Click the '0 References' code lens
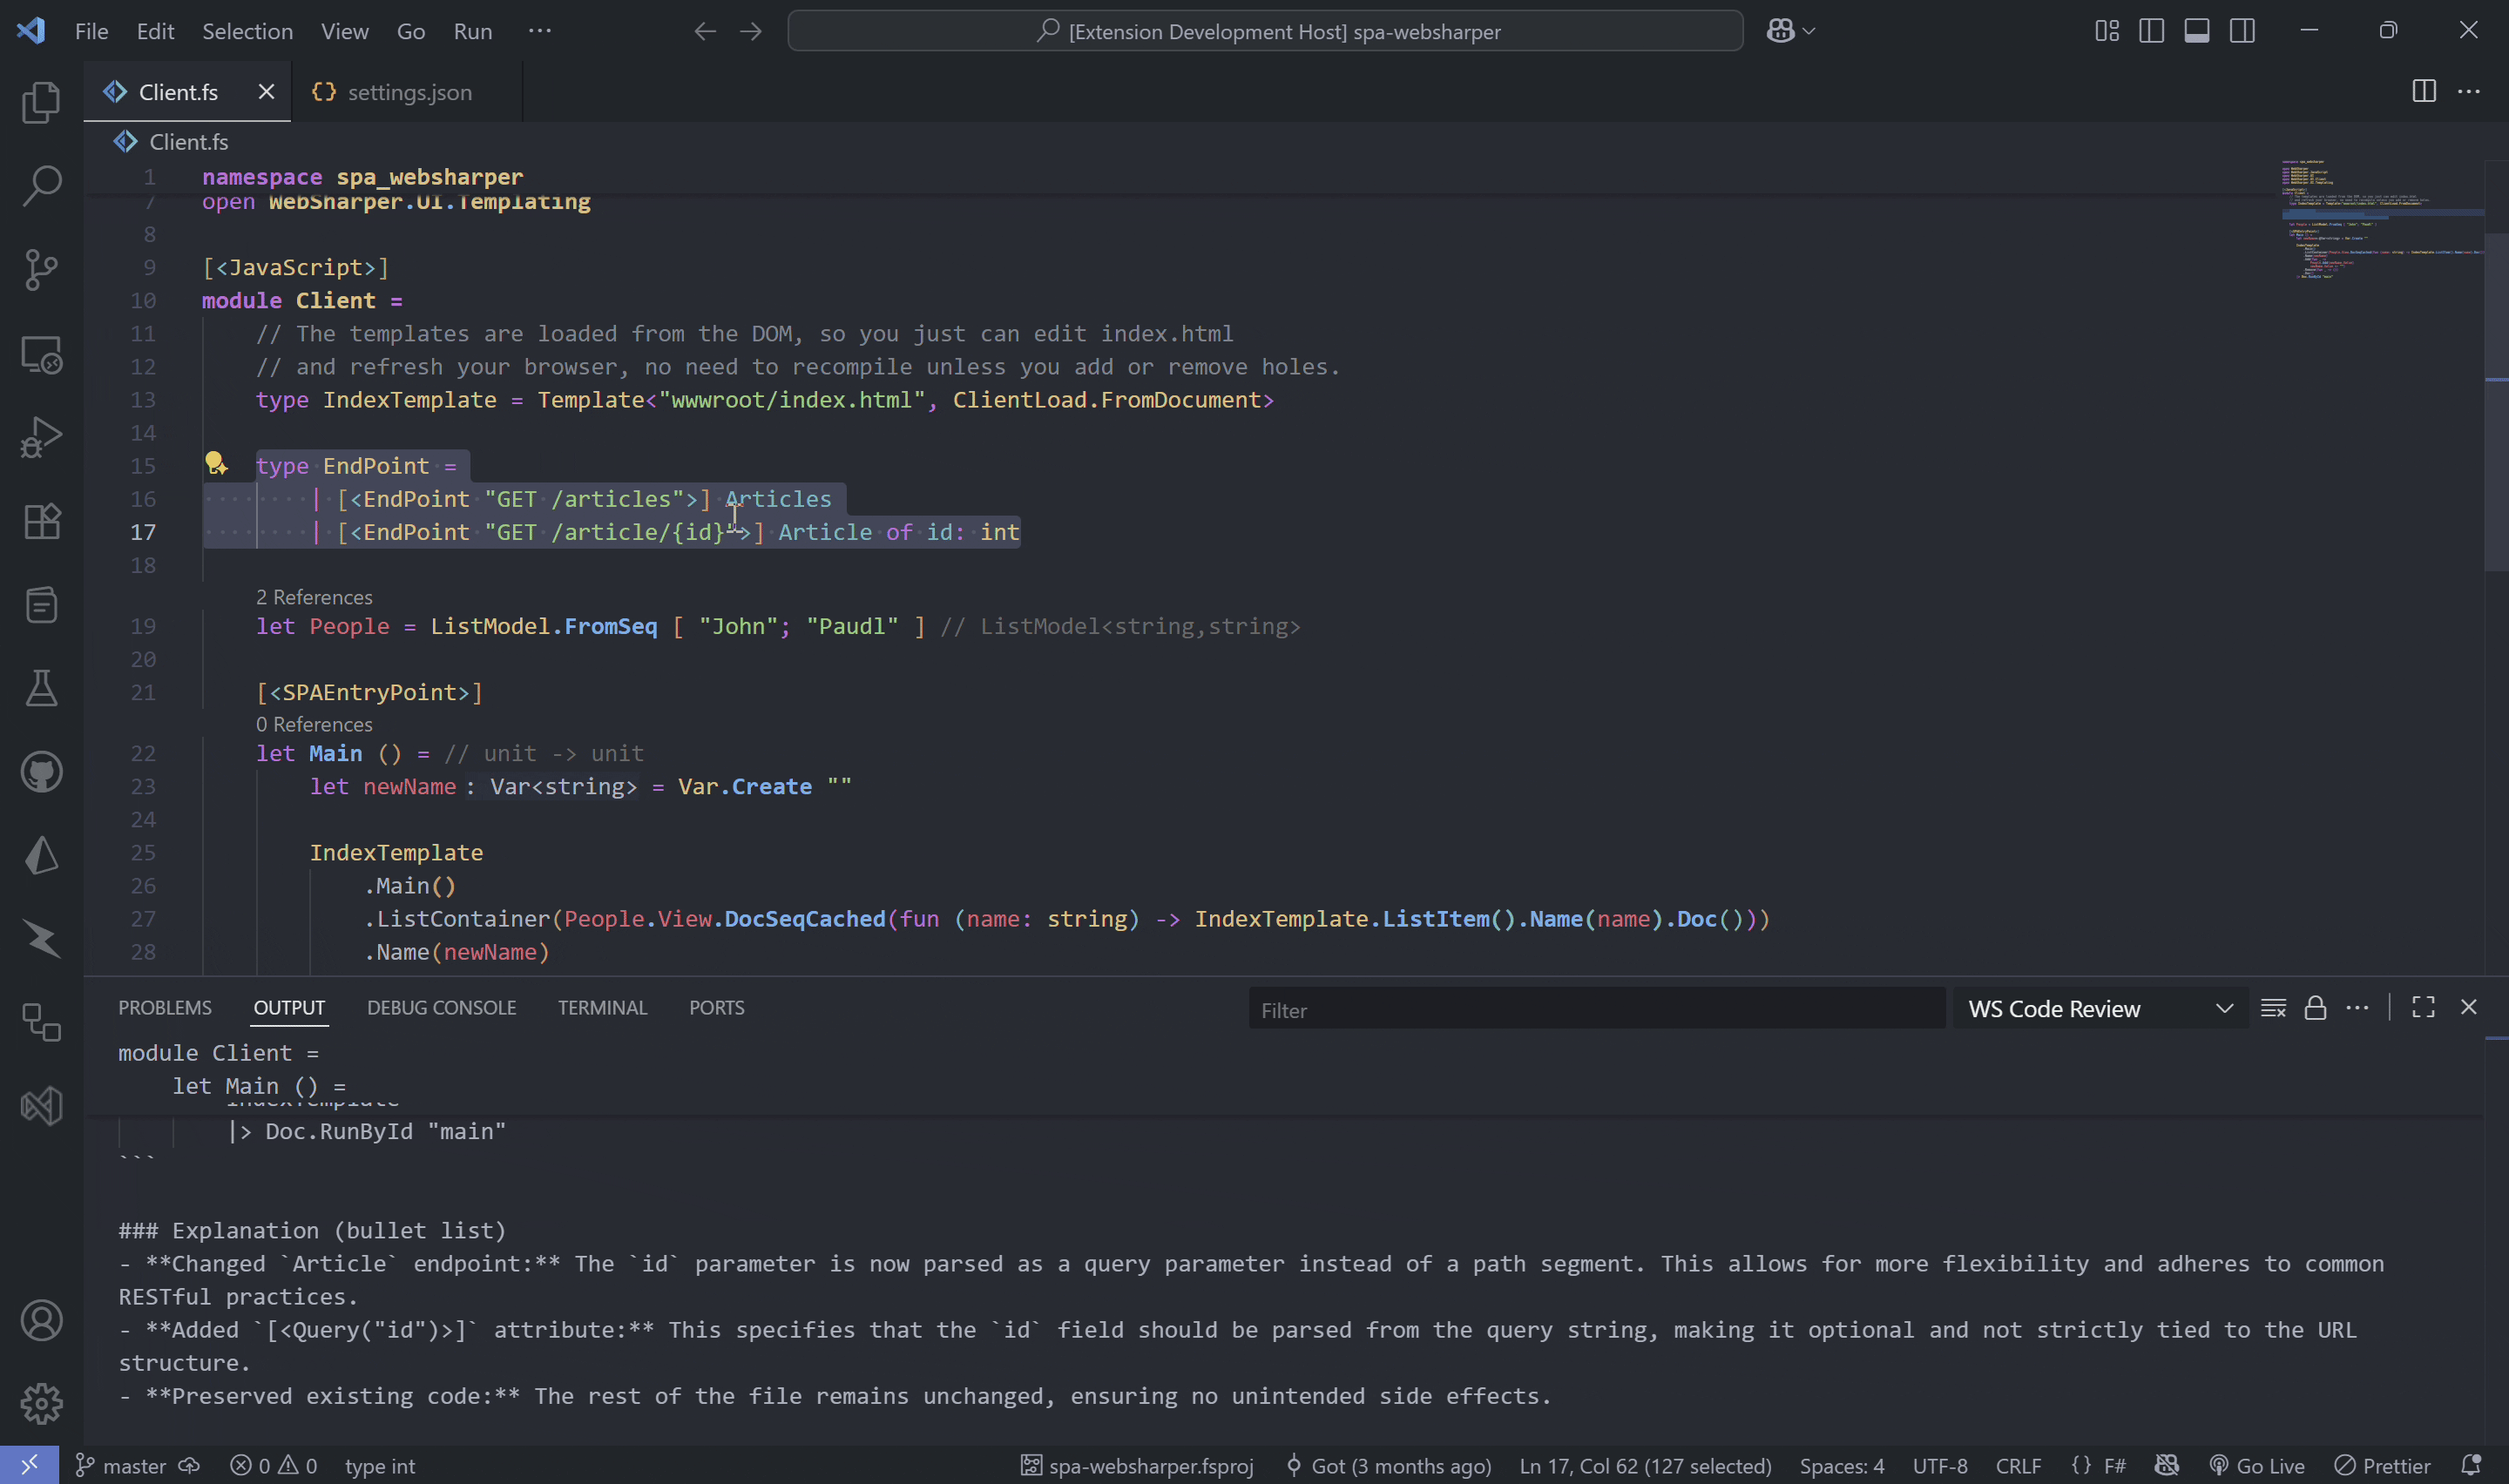Screen dimensions: 2509x1484 pos(314,724)
